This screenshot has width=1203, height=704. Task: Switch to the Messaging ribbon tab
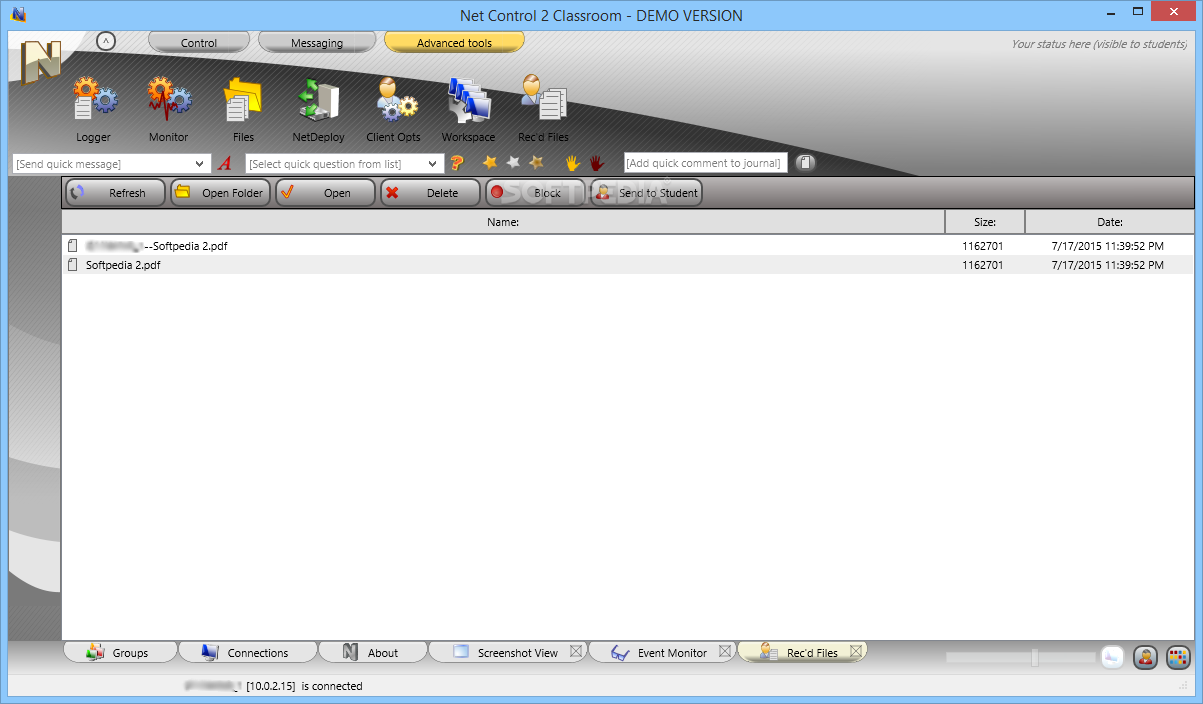317,43
